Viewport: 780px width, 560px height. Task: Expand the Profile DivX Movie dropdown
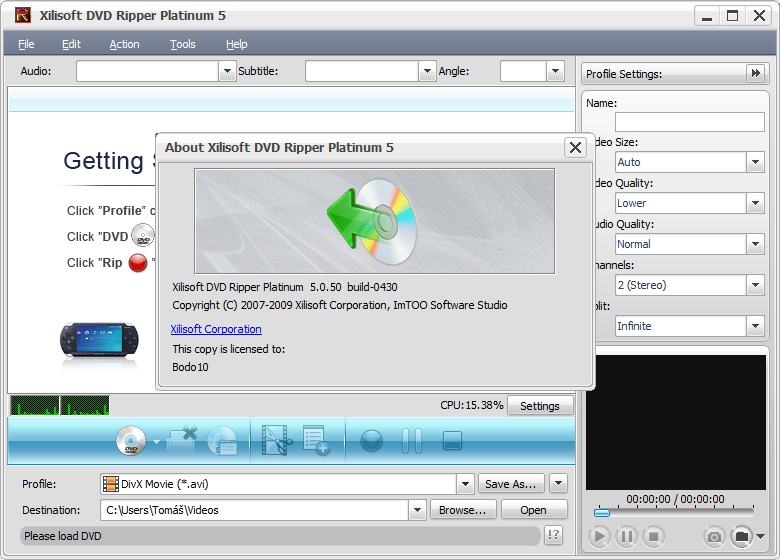click(465, 484)
